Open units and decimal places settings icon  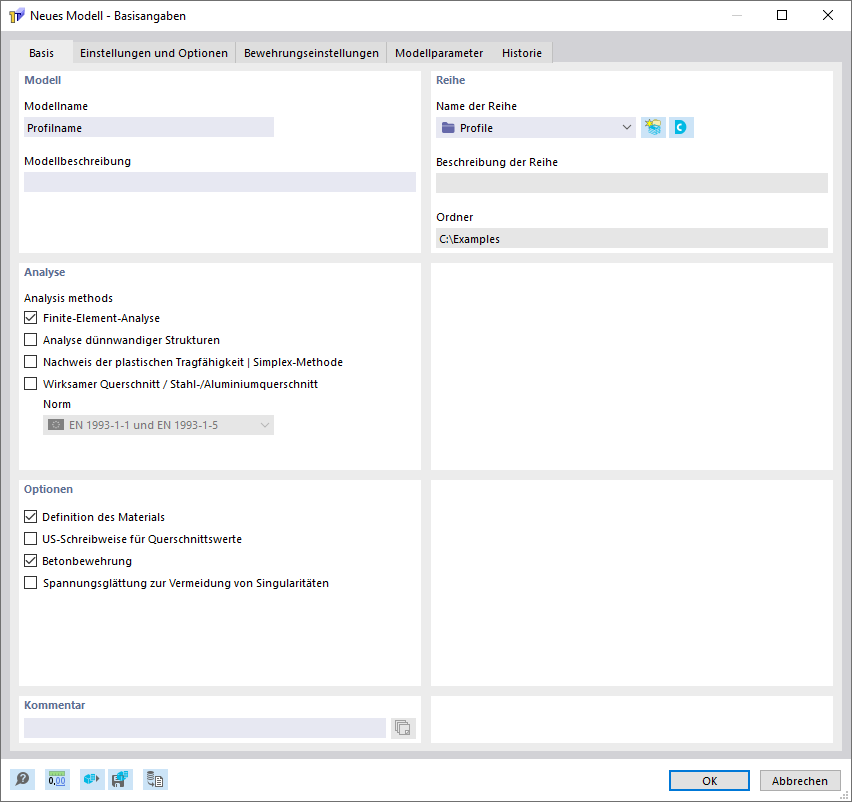pyautogui.click(x=57, y=780)
